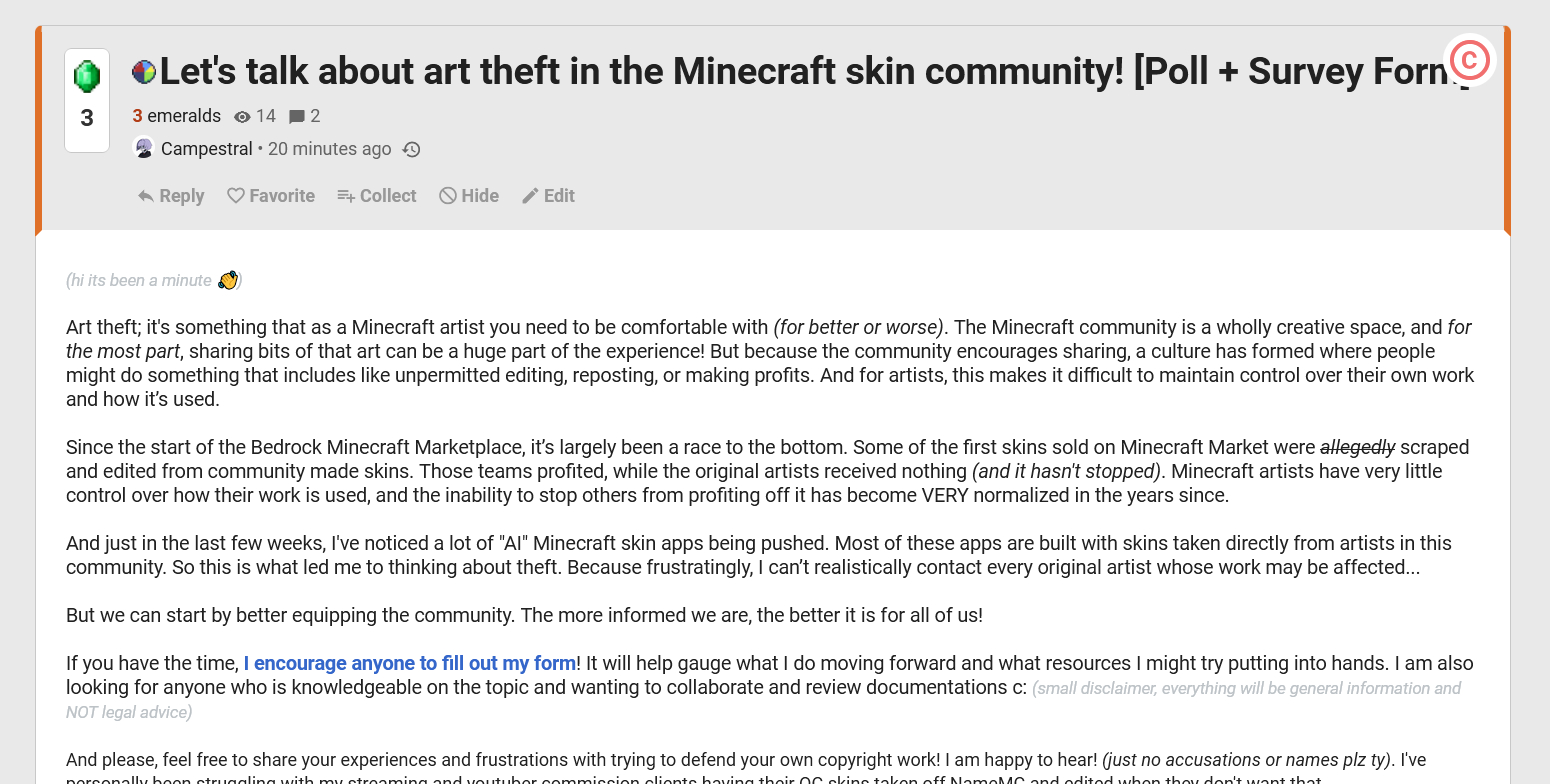Edit the post
The width and height of the screenshot is (1550, 784).
coord(548,196)
